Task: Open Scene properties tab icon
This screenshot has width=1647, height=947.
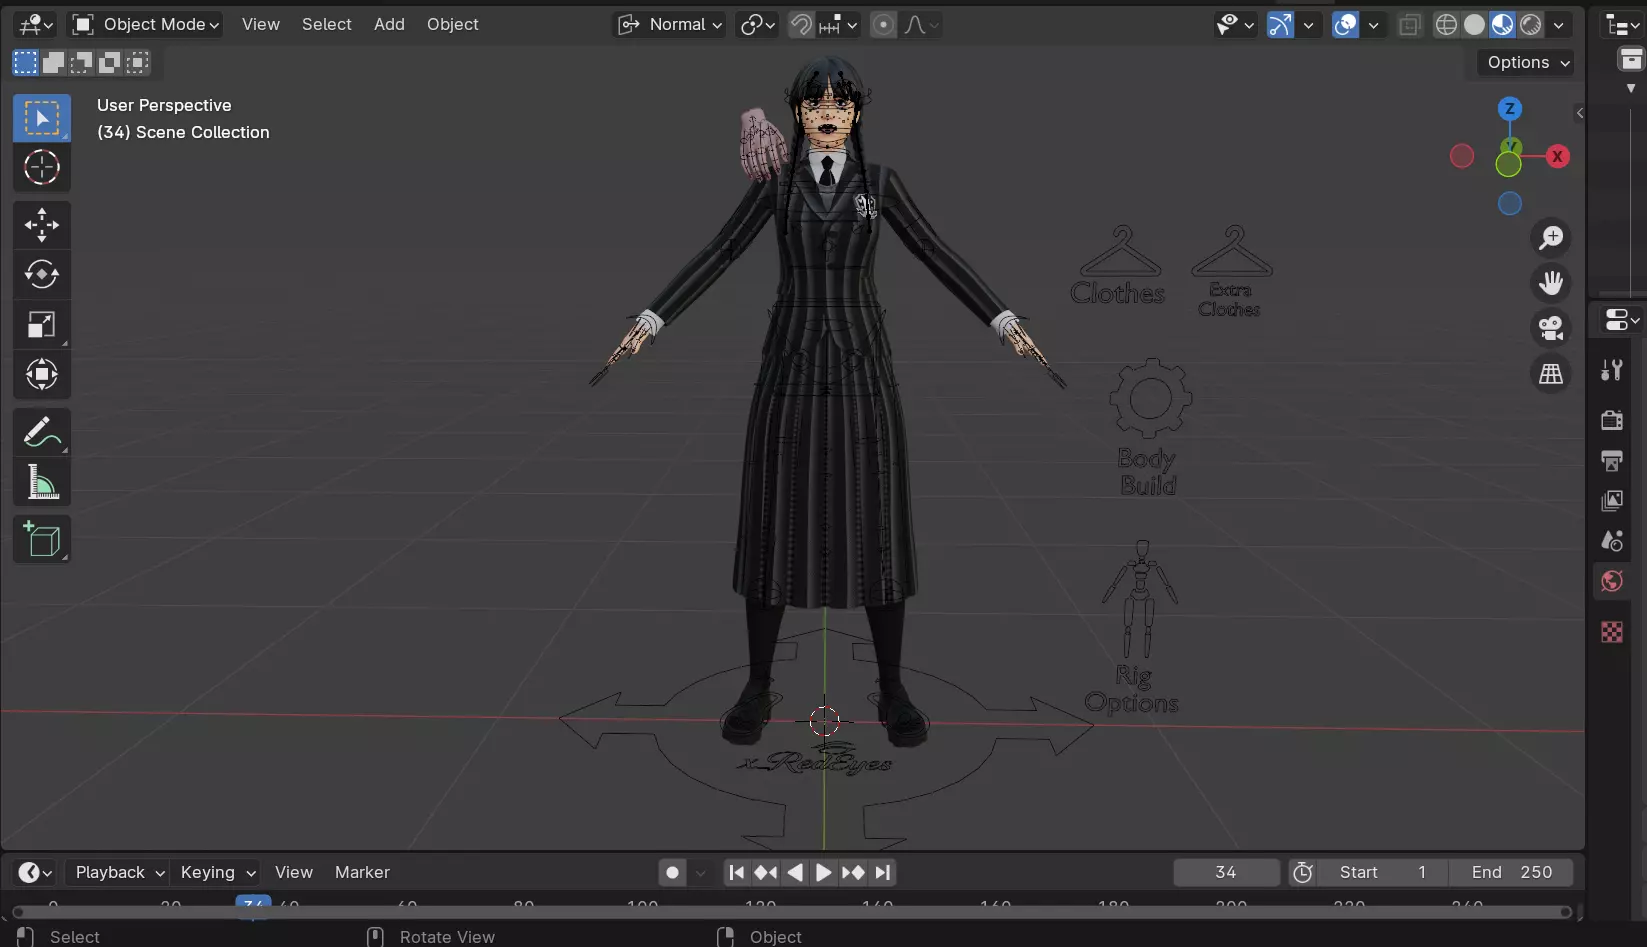Action: [1612, 541]
